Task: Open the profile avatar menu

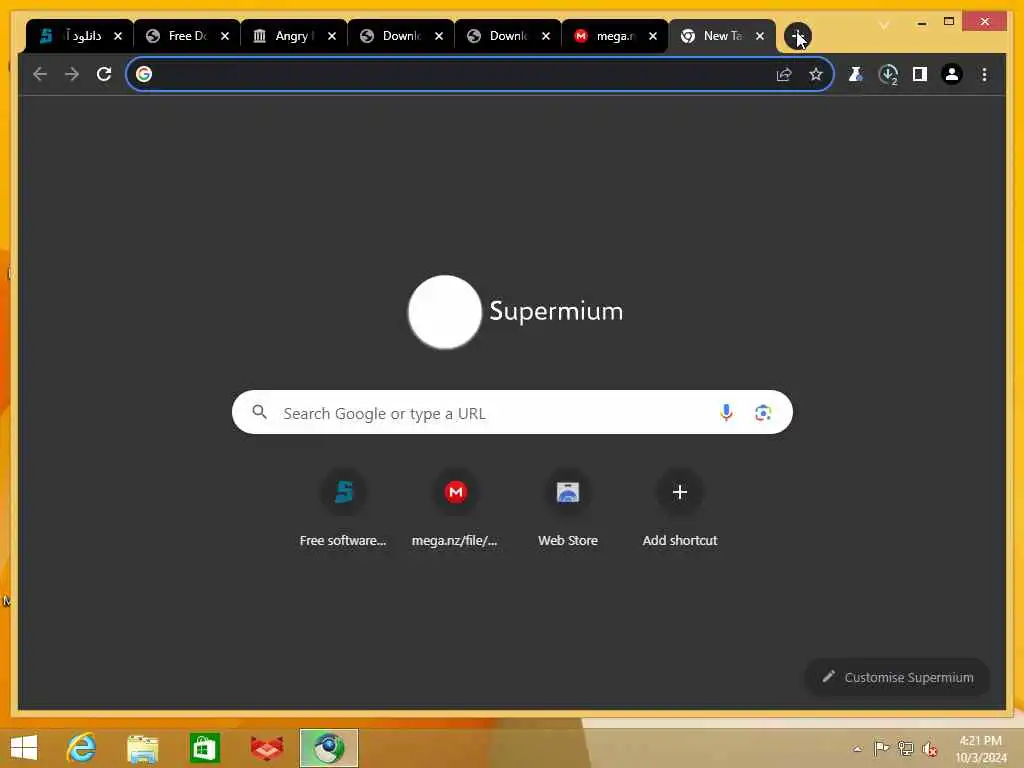Action: tap(952, 74)
